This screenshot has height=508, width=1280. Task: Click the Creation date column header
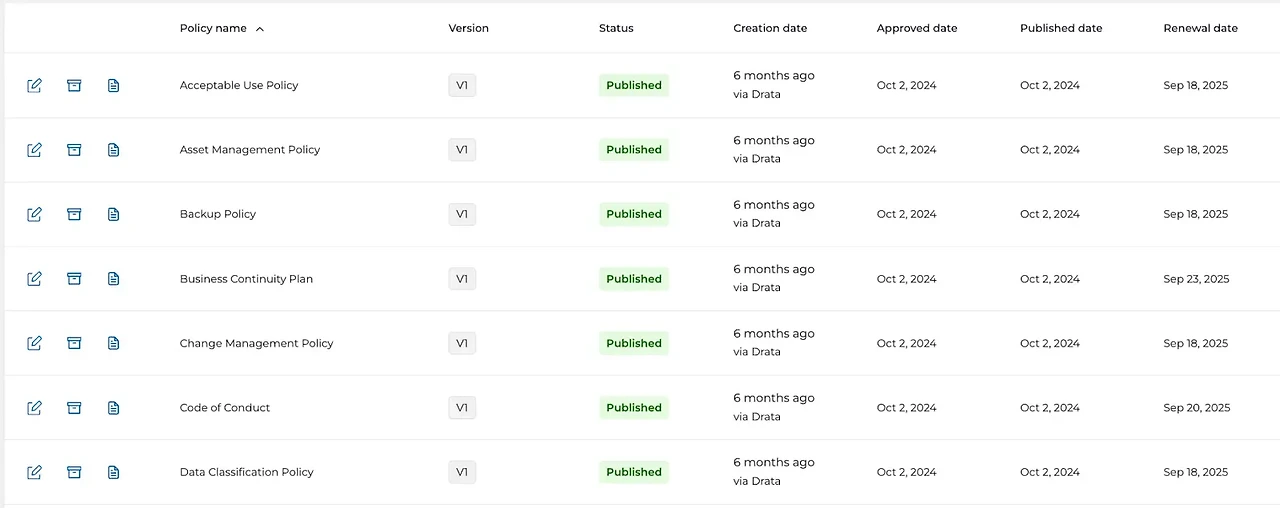770,29
